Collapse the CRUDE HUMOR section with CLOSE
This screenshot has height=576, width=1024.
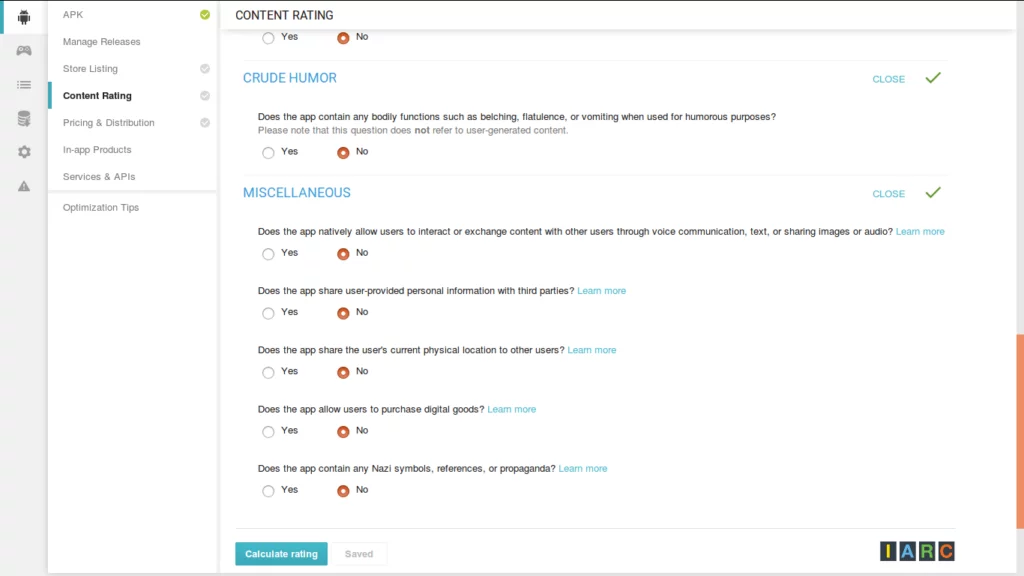pos(888,78)
